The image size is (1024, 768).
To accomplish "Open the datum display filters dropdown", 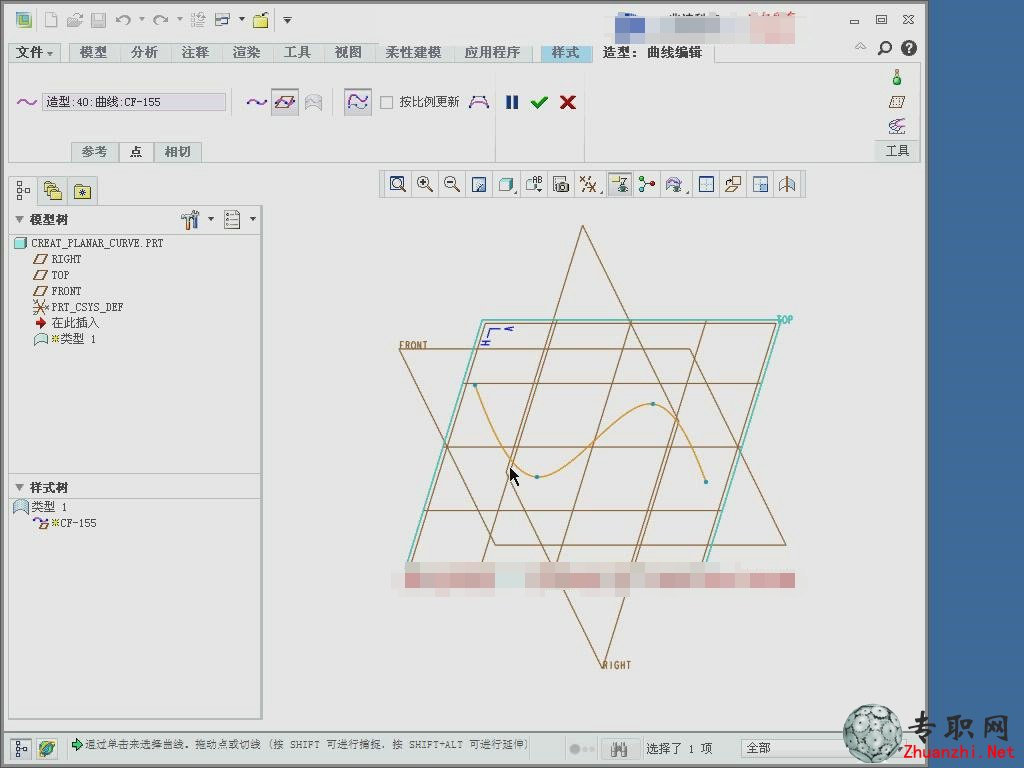I will click(588, 184).
